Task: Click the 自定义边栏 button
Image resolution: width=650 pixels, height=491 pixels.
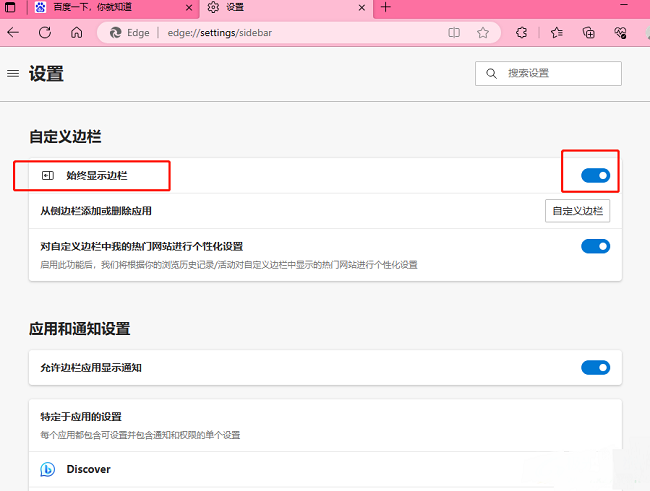Action: click(577, 211)
